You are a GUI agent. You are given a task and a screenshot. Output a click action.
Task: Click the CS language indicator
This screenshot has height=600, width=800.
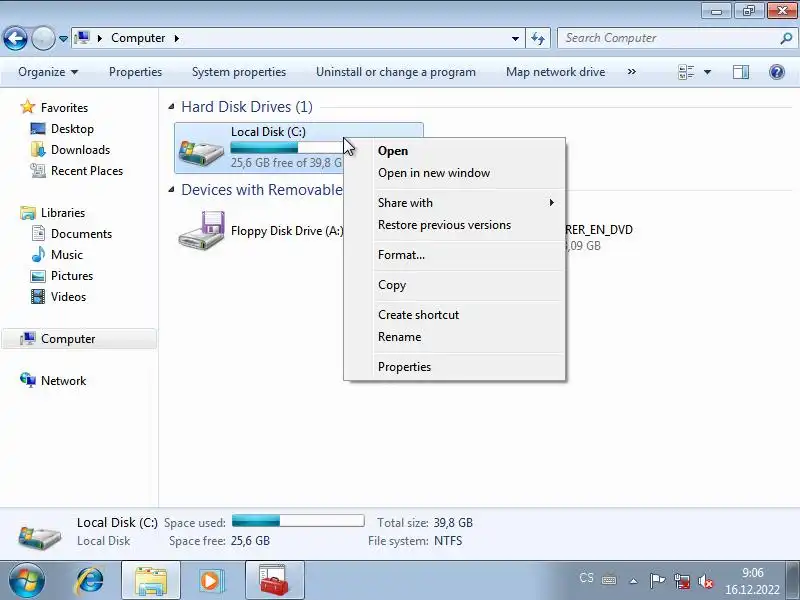pyautogui.click(x=586, y=578)
